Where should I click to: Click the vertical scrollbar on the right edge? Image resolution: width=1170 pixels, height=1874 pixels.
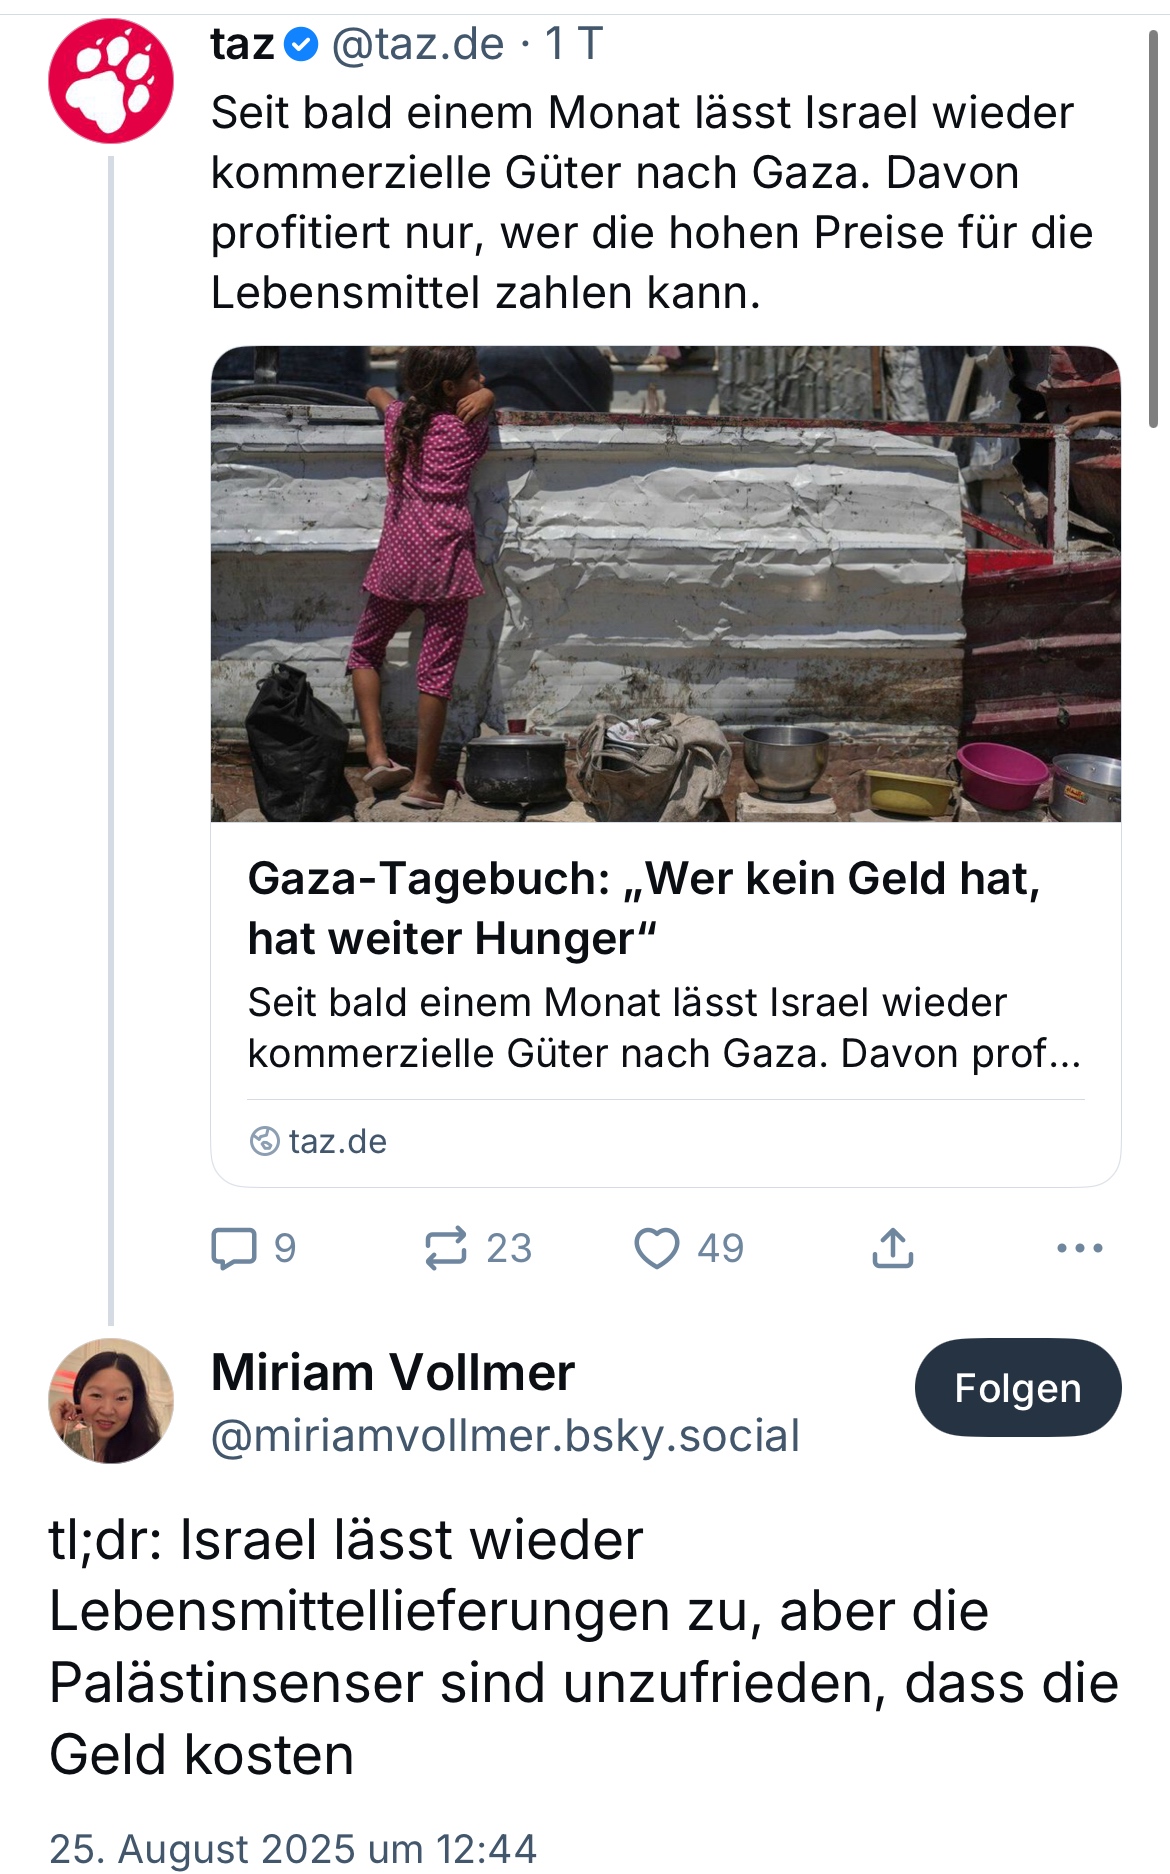[x=1153, y=230]
